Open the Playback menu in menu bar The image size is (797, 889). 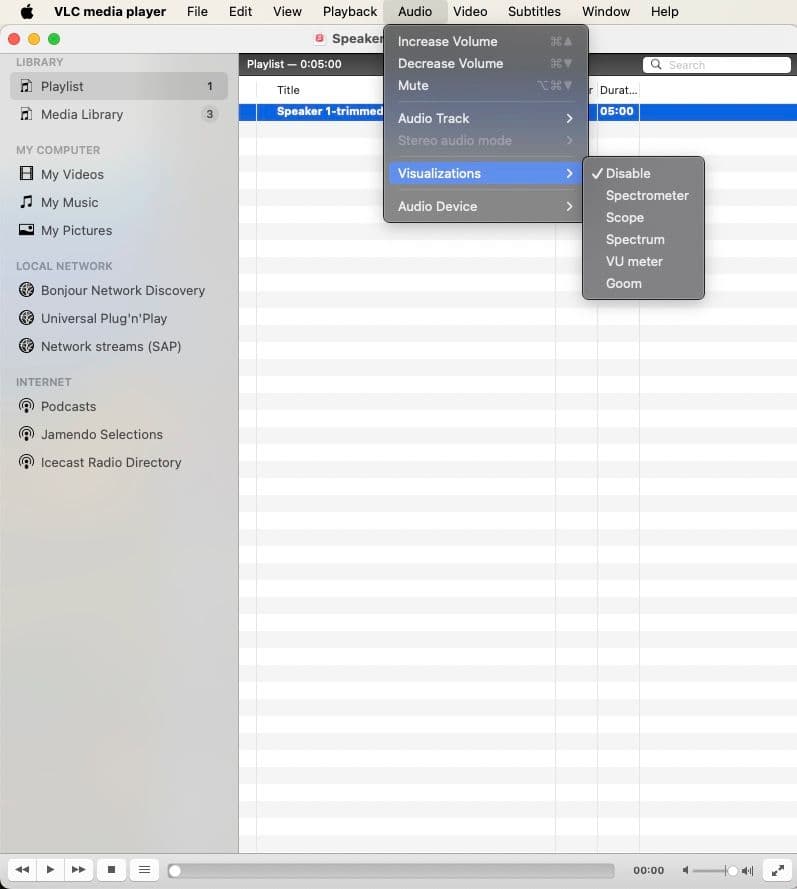(x=349, y=12)
